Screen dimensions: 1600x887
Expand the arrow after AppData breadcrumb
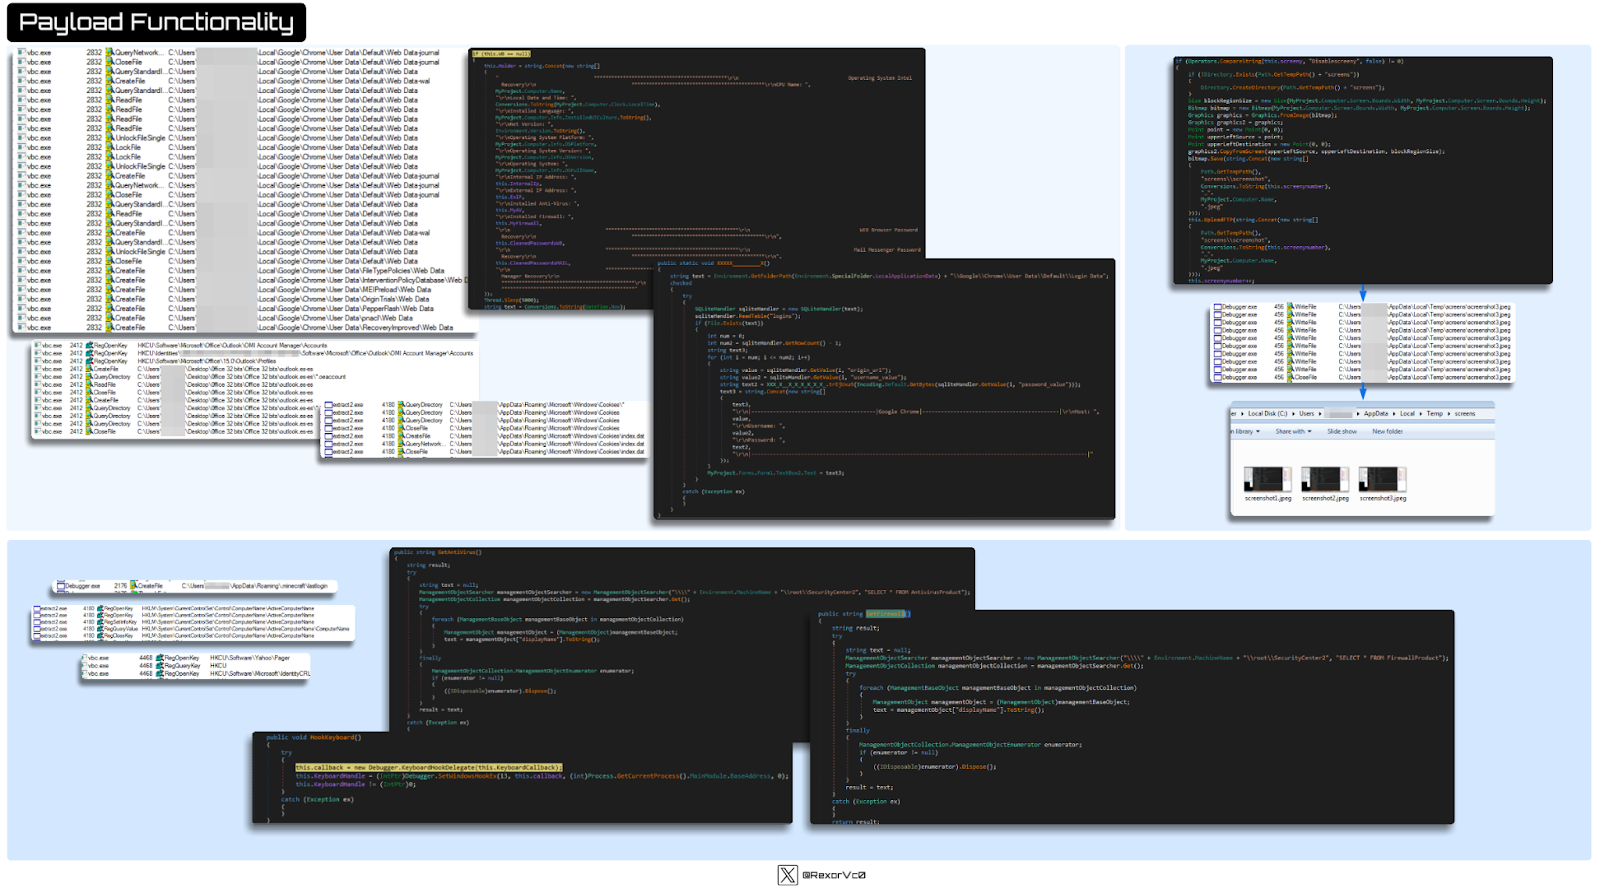click(x=1394, y=414)
